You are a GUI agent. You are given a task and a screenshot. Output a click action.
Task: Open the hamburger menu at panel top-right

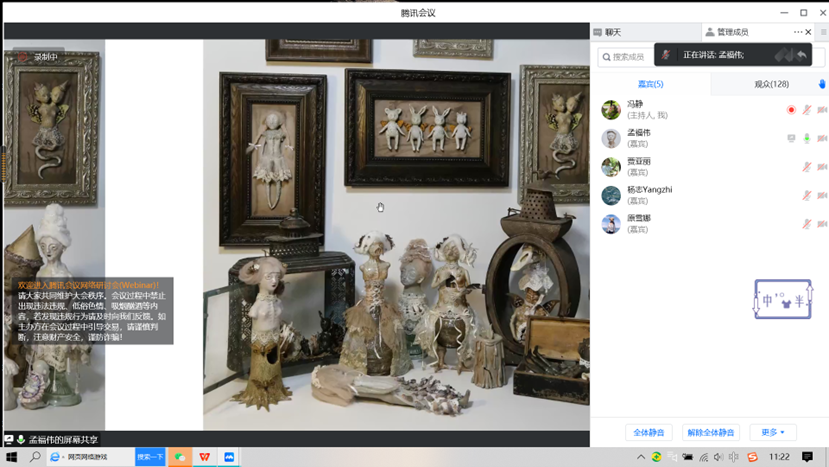[x=823, y=32]
